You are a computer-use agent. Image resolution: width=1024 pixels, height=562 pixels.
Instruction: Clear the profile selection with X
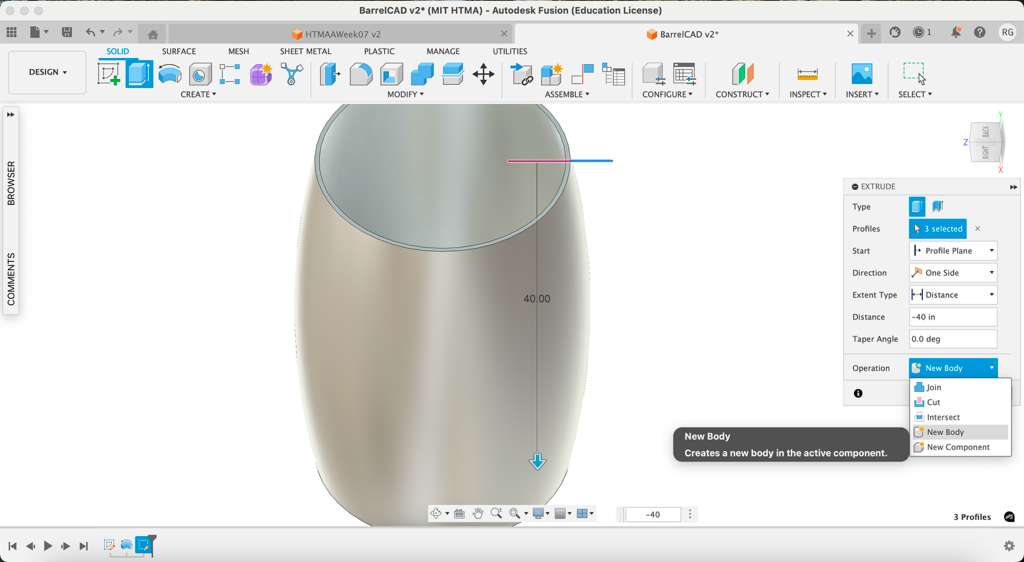click(978, 229)
